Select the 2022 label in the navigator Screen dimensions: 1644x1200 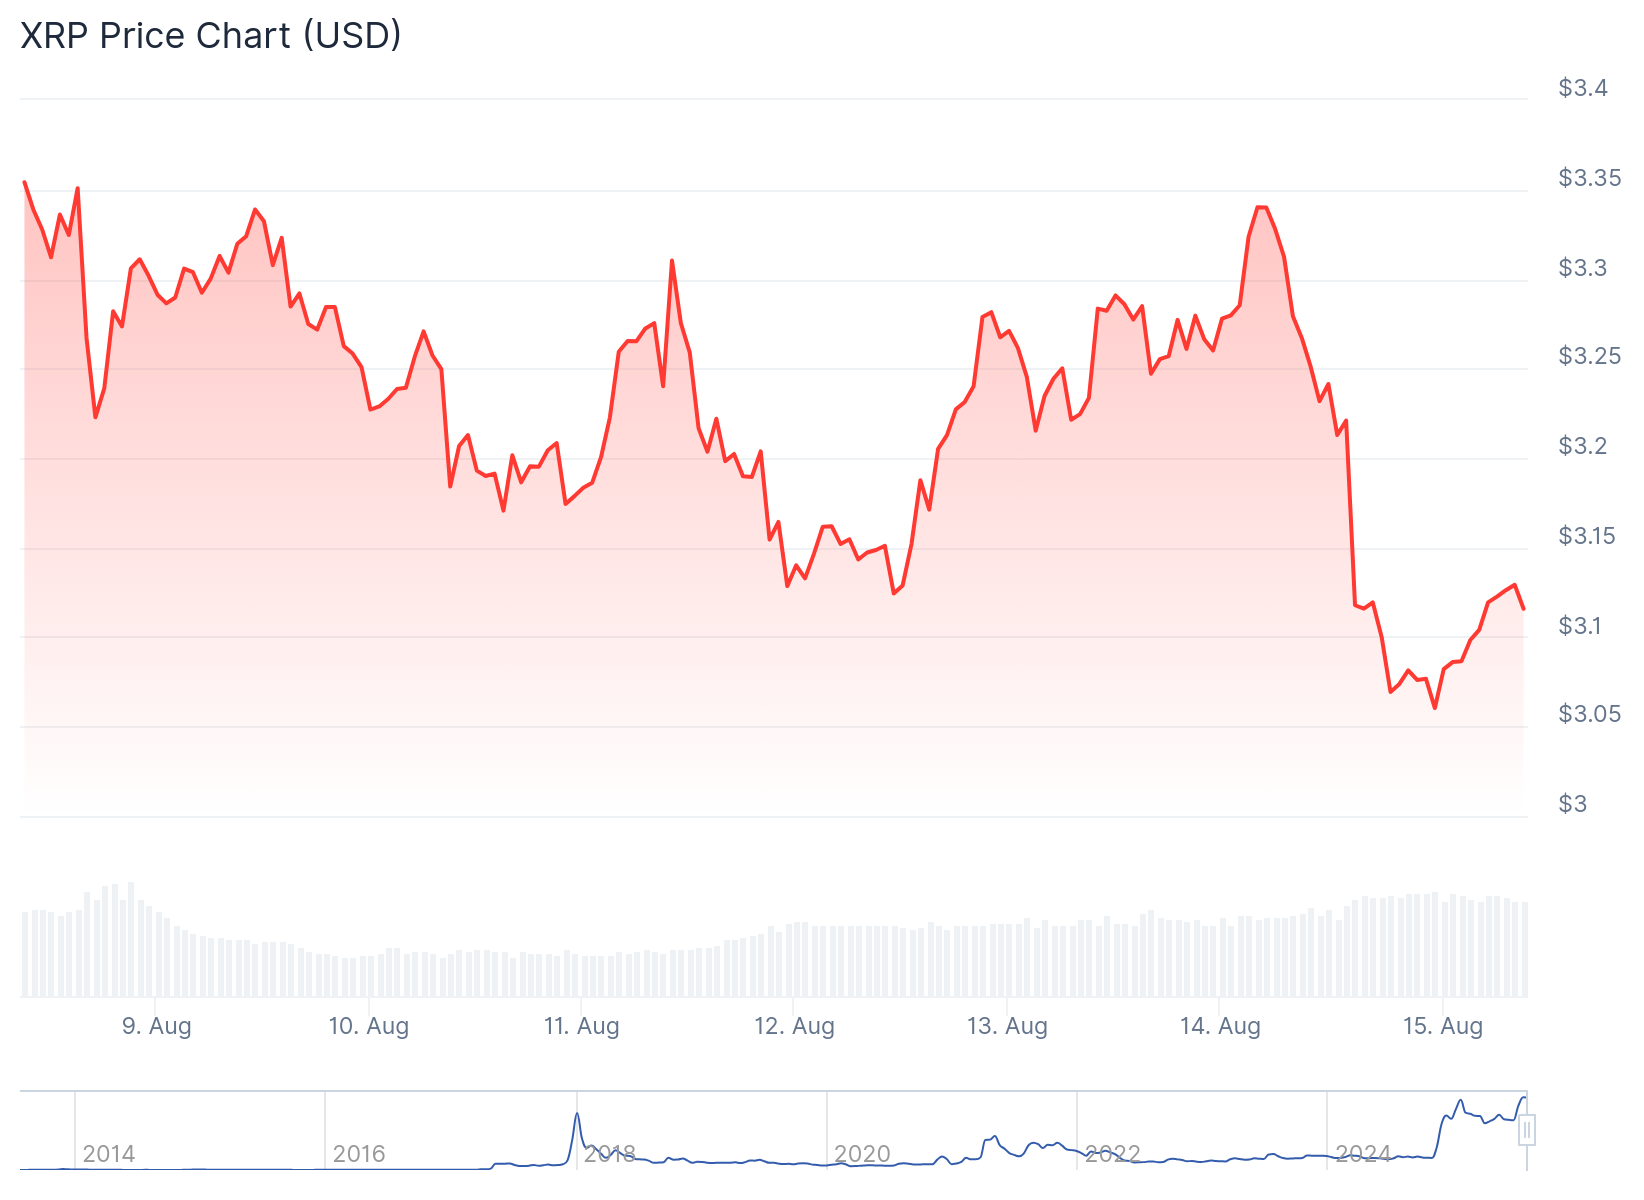(1112, 1154)
